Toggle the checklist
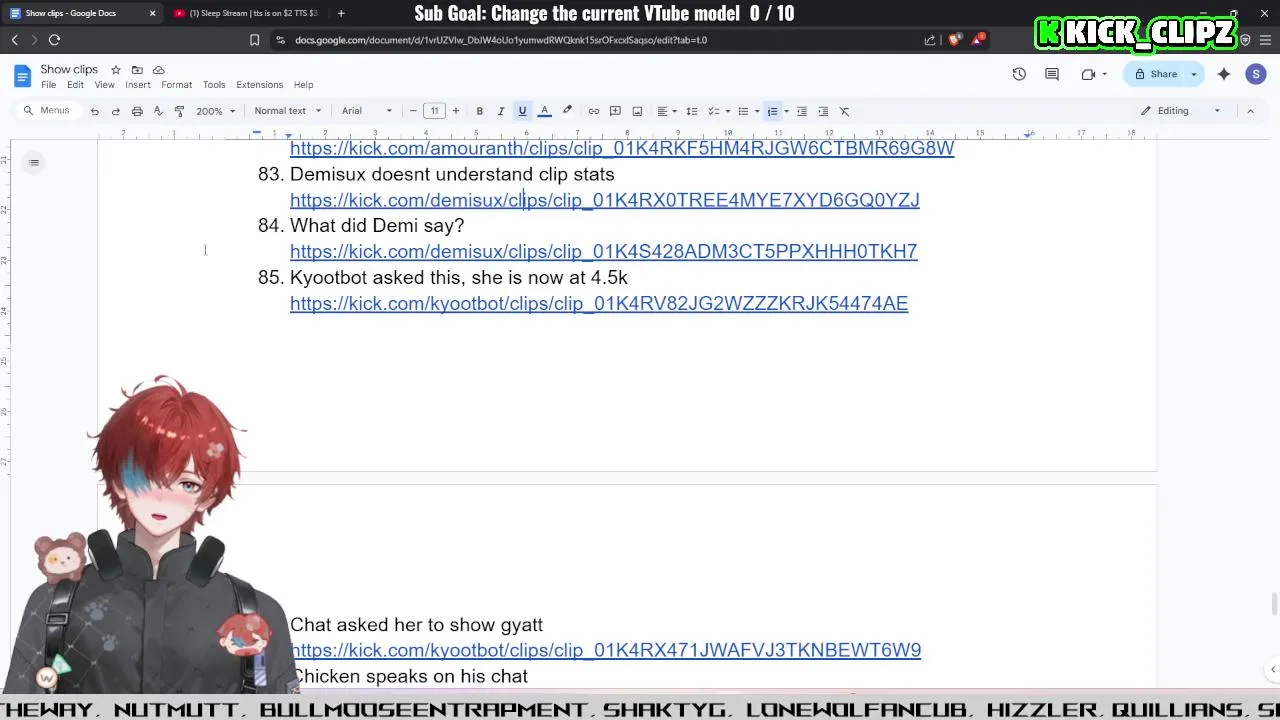1280x720 pixels. coord(714,111)
